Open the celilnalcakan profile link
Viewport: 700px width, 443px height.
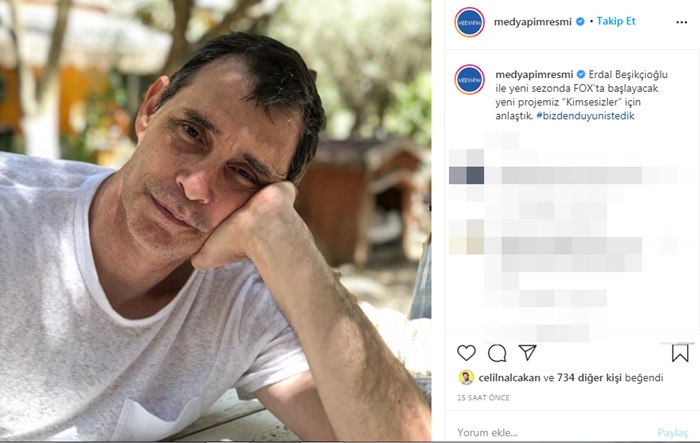[509, 378]
